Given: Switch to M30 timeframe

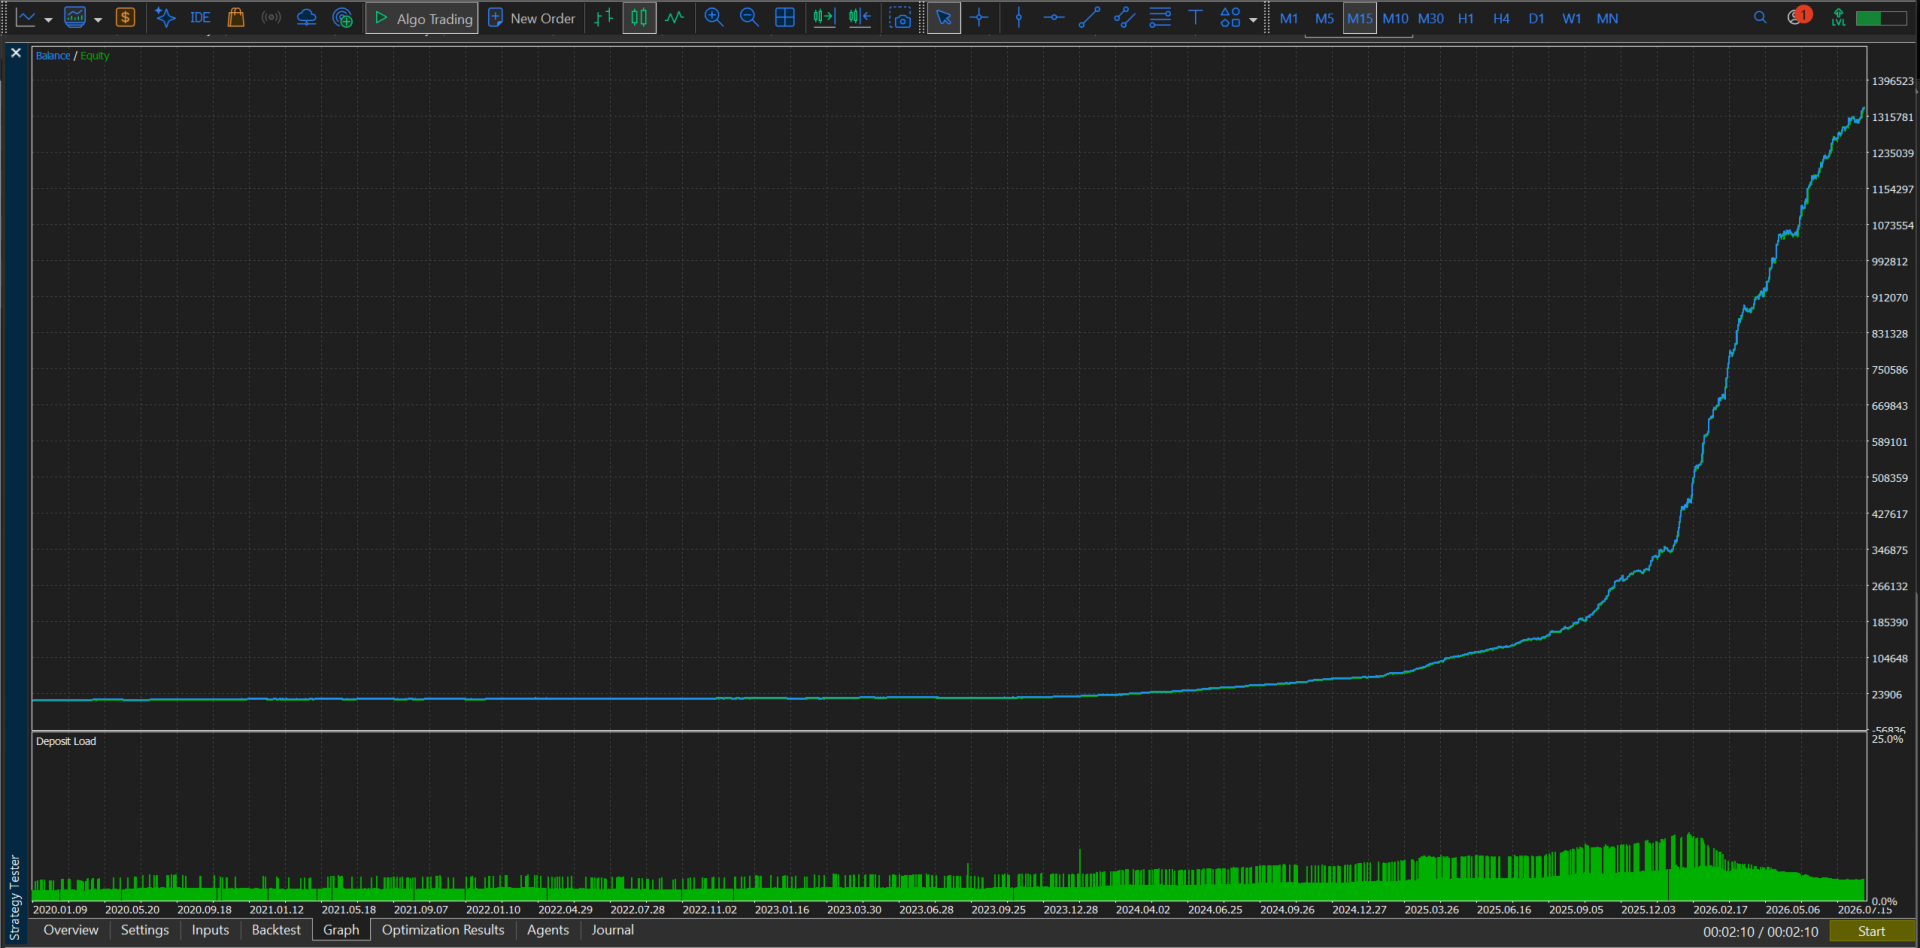Looking at the screenshot, I should [x=1431, y=18].
